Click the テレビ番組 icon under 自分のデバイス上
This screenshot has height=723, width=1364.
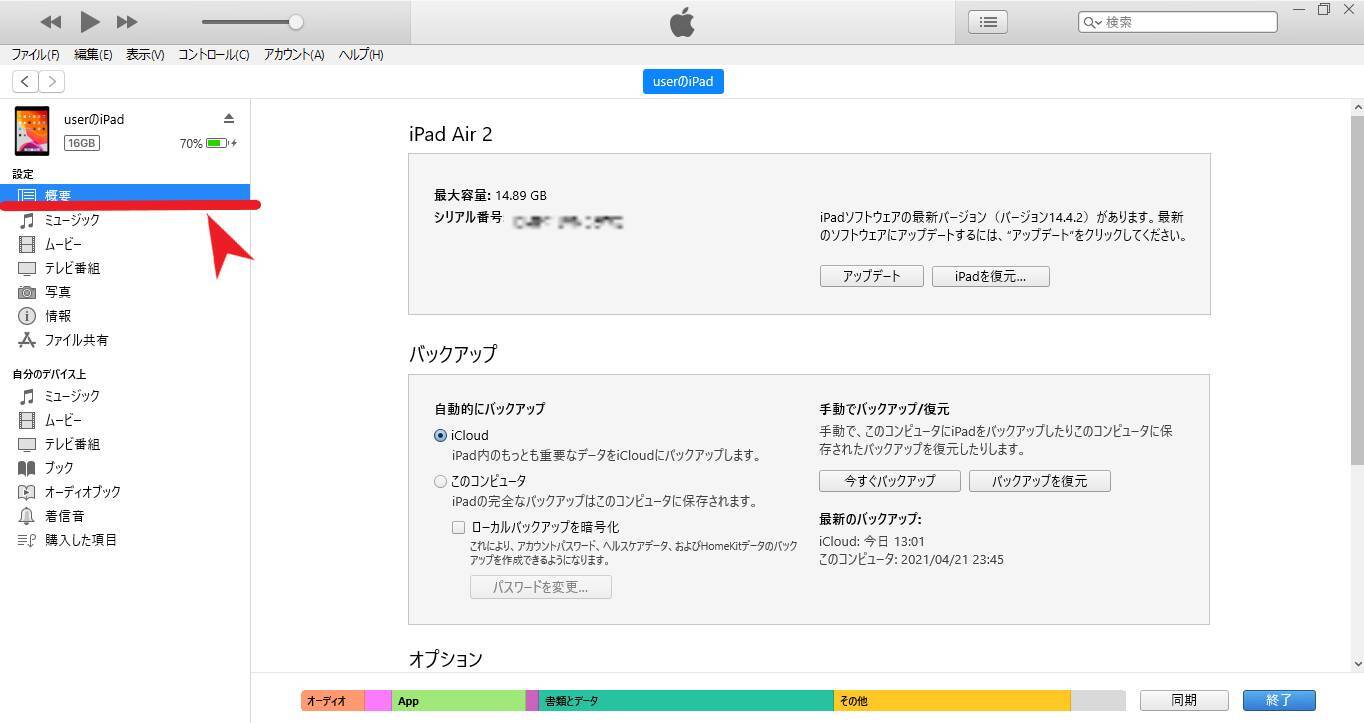click(x=27, y=444)
